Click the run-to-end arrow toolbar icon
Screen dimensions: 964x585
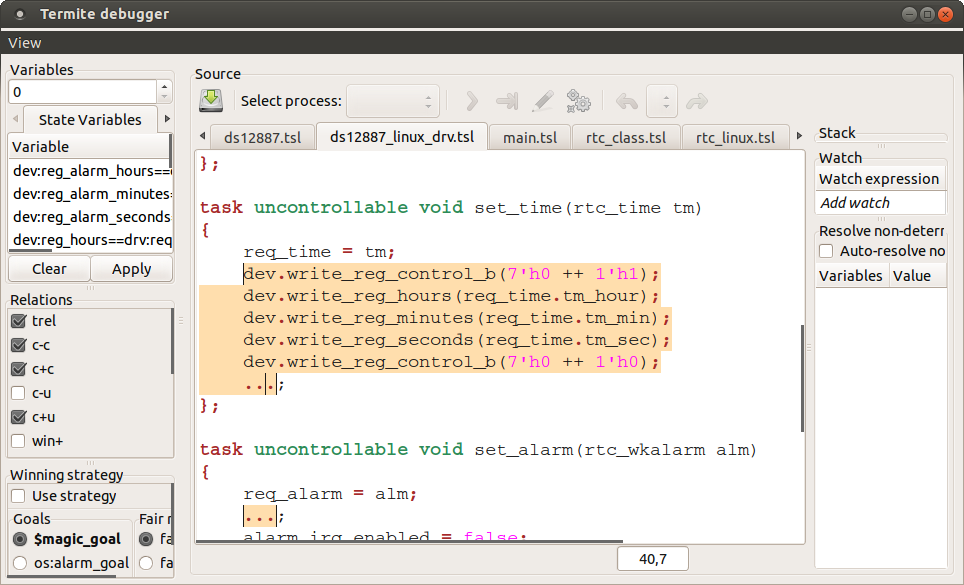(507, 101)
